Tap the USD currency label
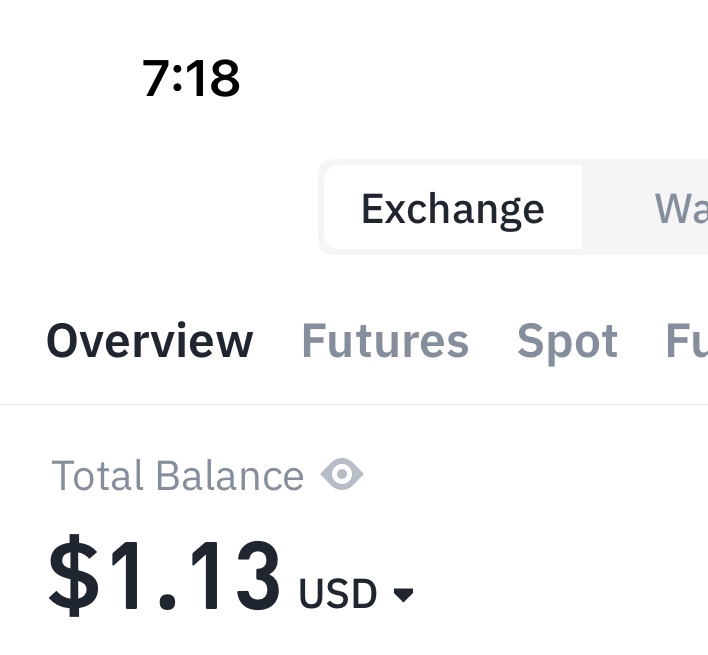708x655 pixels. pyautogui.click(x=338, y=594)
